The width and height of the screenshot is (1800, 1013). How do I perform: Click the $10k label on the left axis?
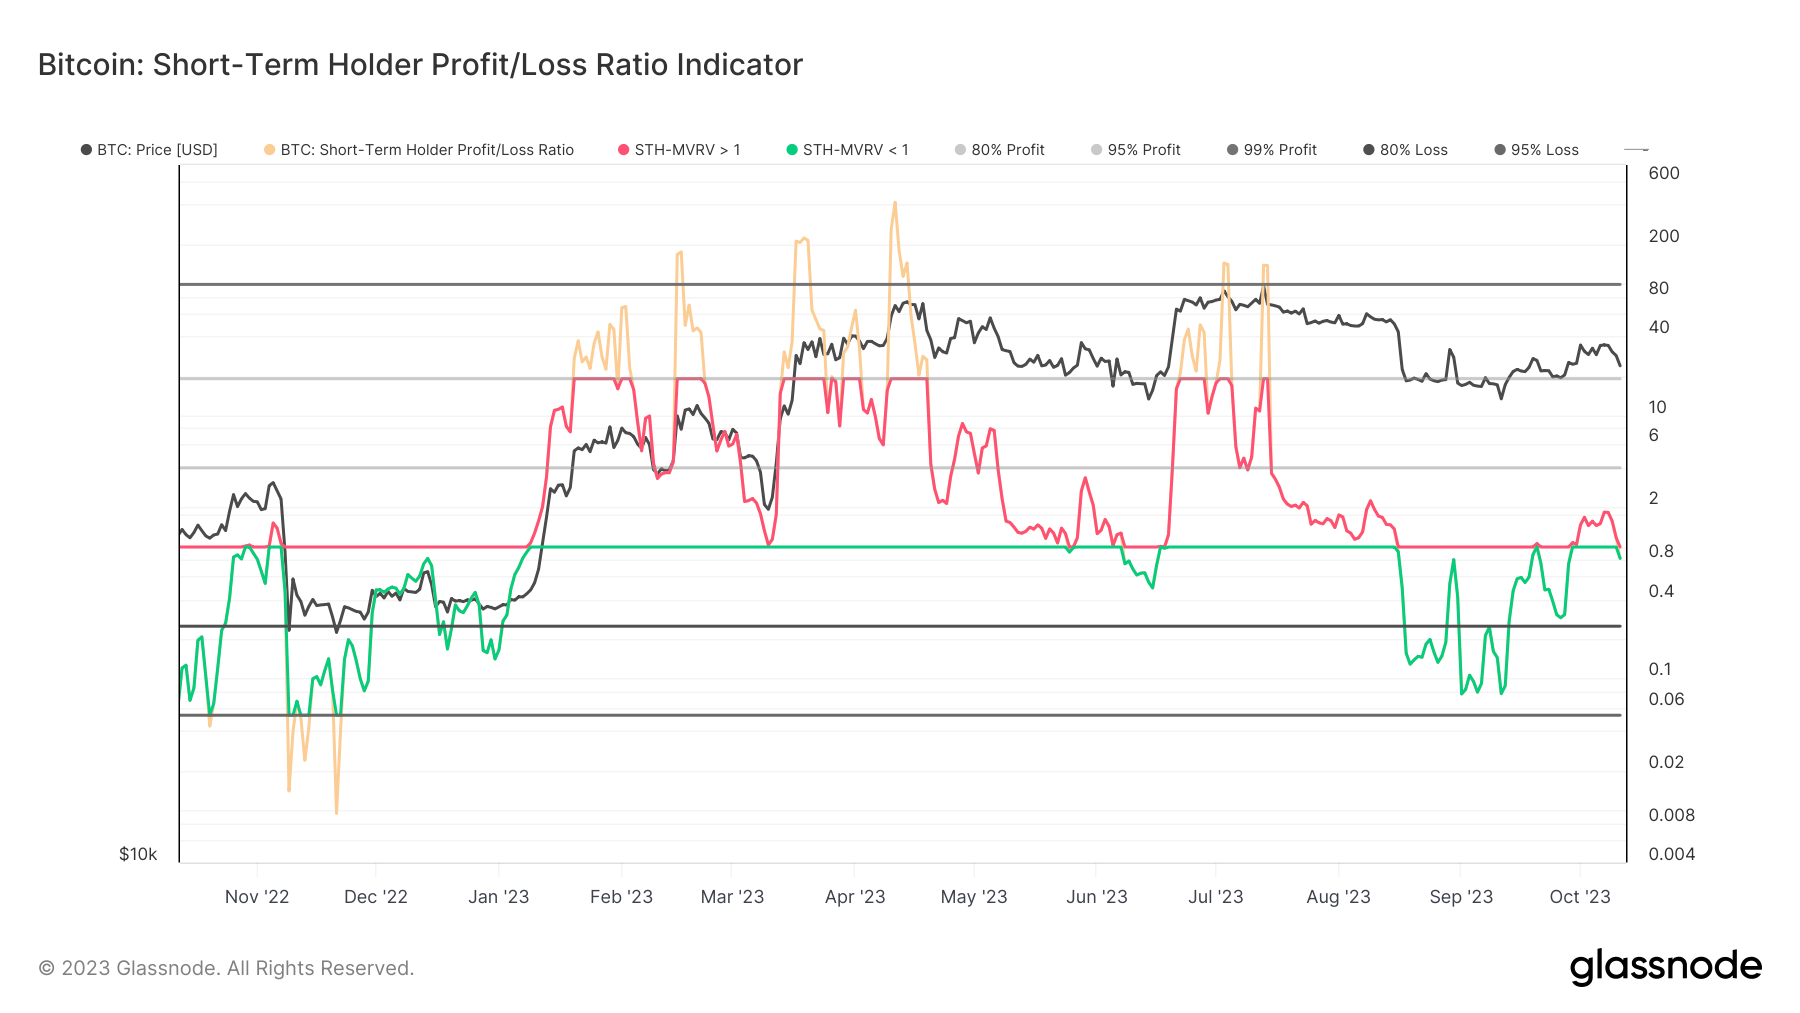137,854
